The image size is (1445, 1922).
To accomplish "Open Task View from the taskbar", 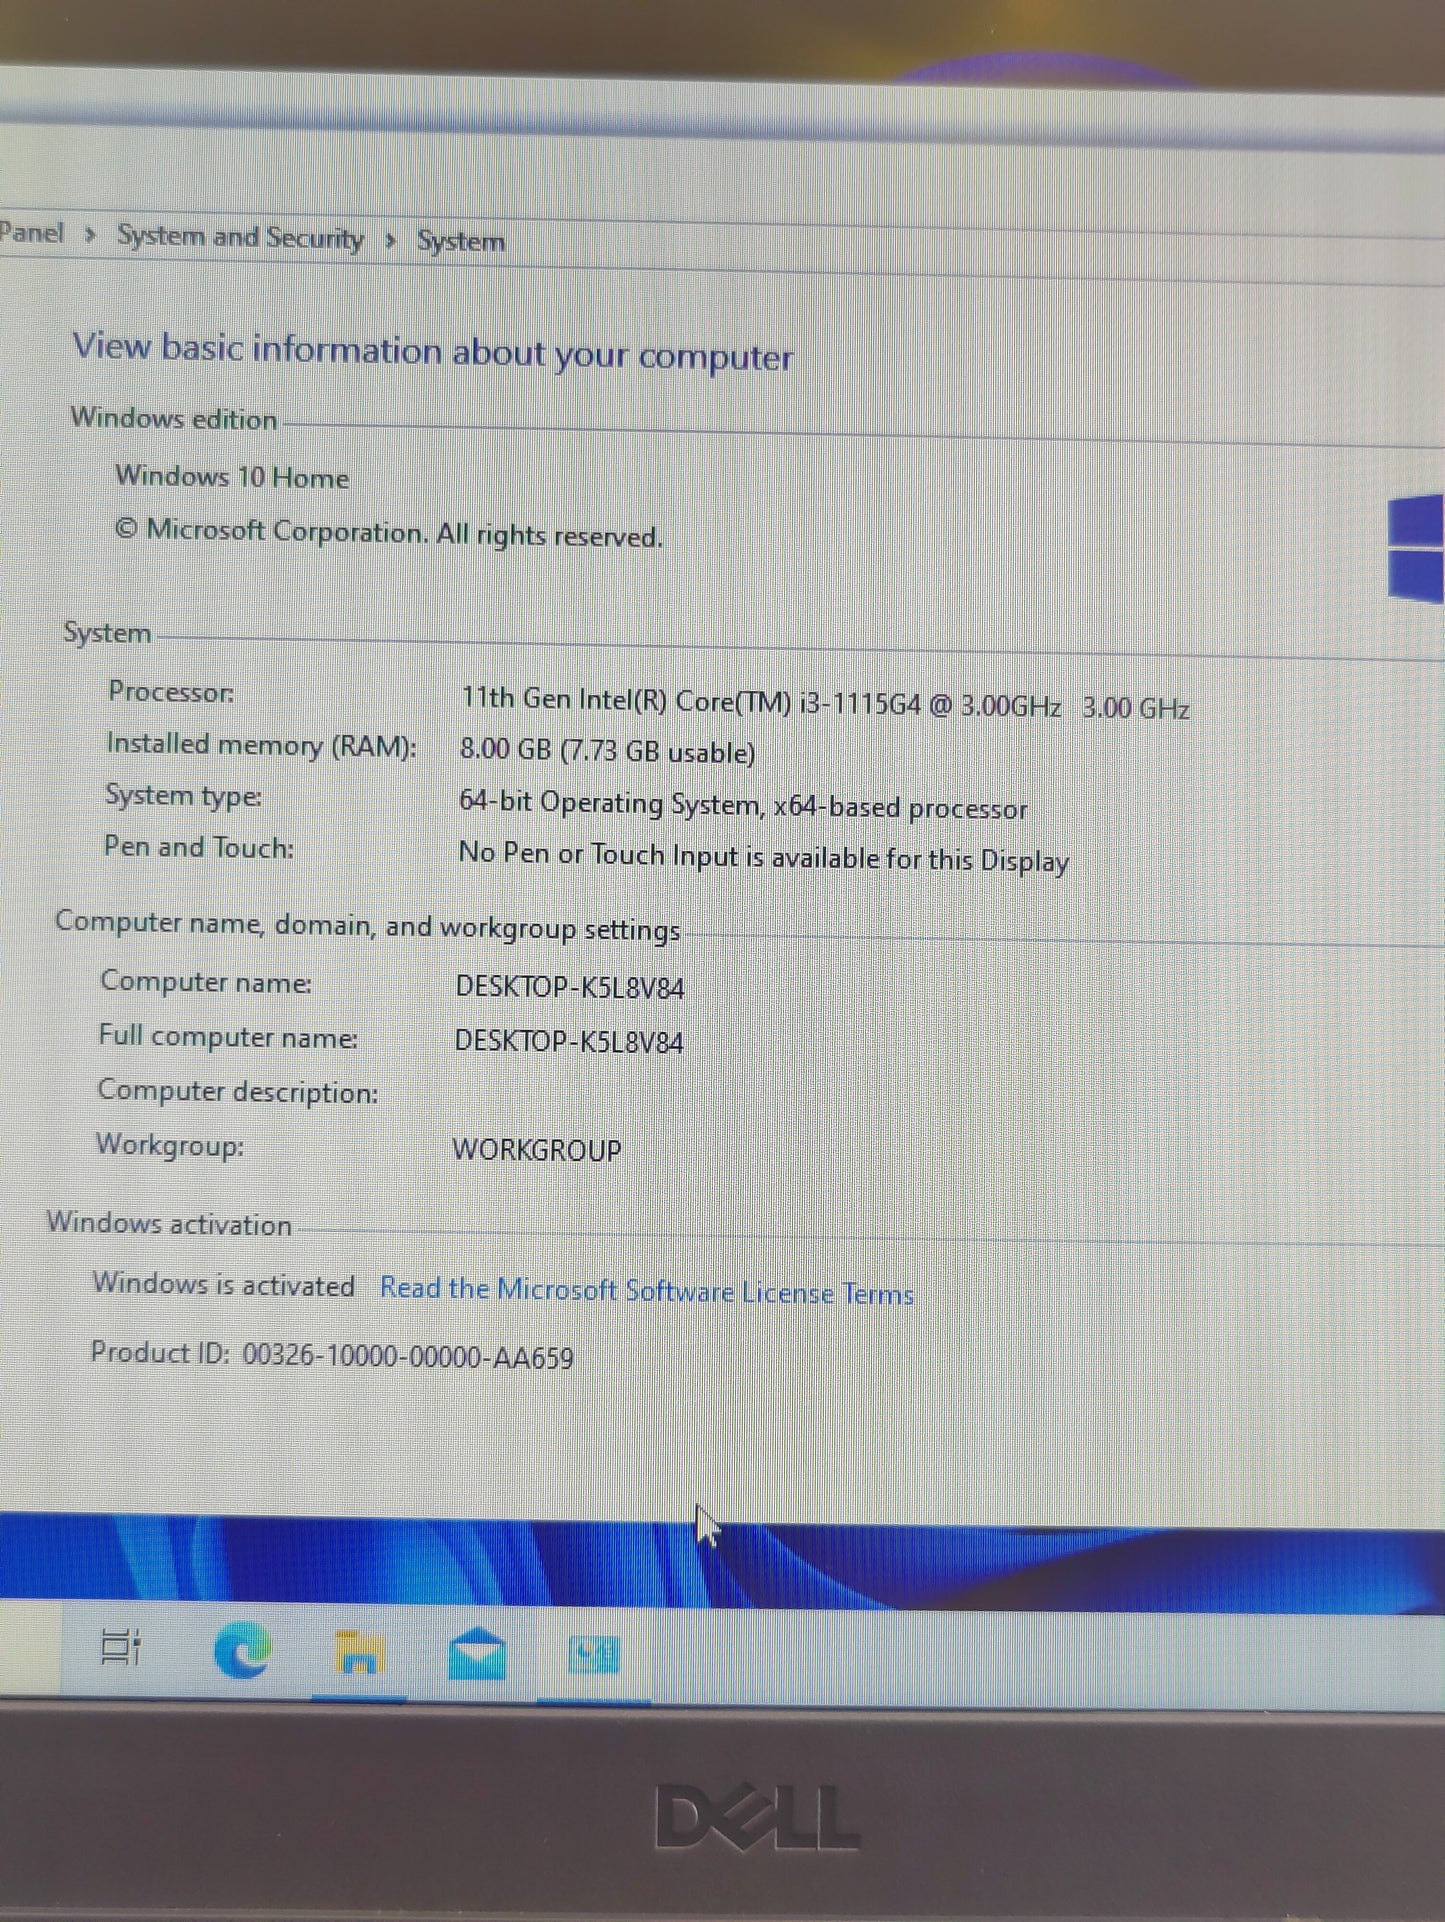I will click(122, 1647).
